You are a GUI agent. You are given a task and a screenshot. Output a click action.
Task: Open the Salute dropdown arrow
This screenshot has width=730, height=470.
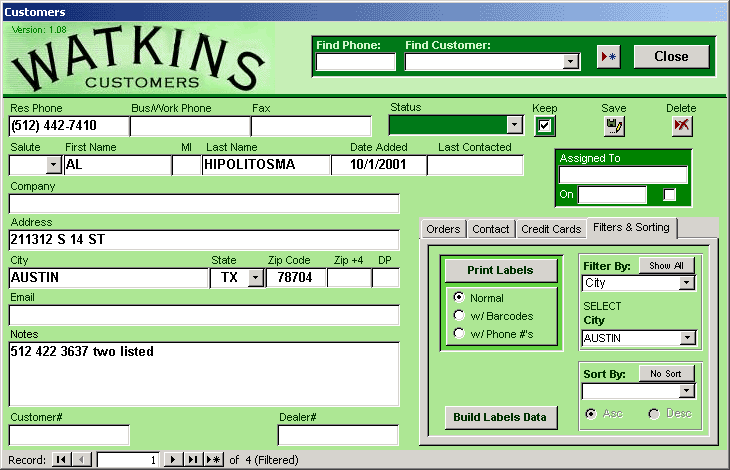[54, 165]
